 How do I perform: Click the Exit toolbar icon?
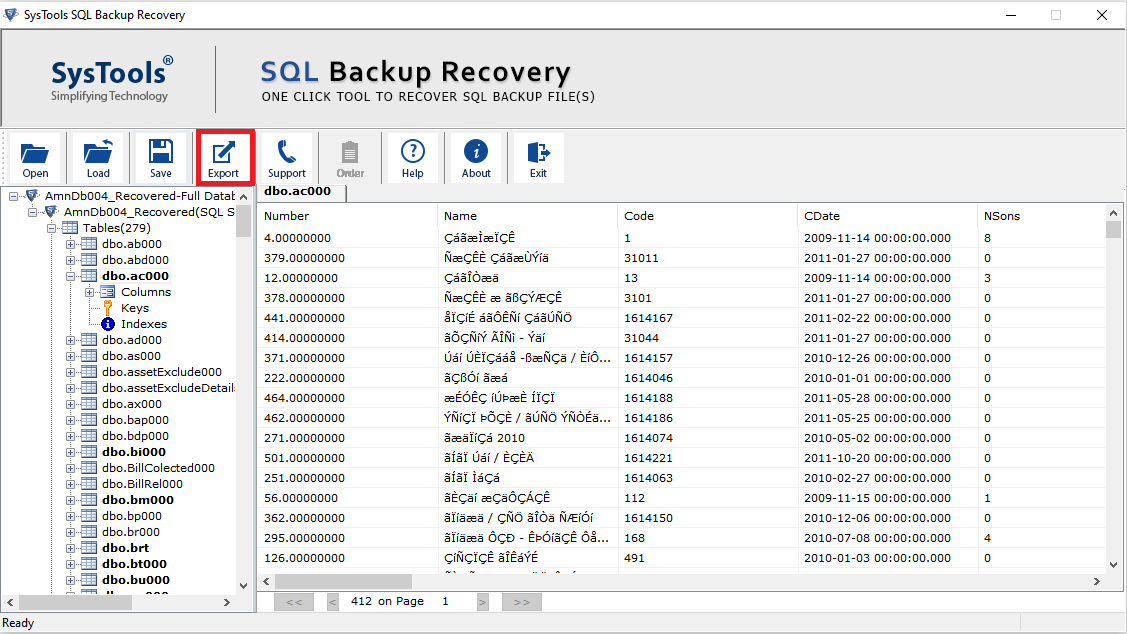(x=538, y=157)
